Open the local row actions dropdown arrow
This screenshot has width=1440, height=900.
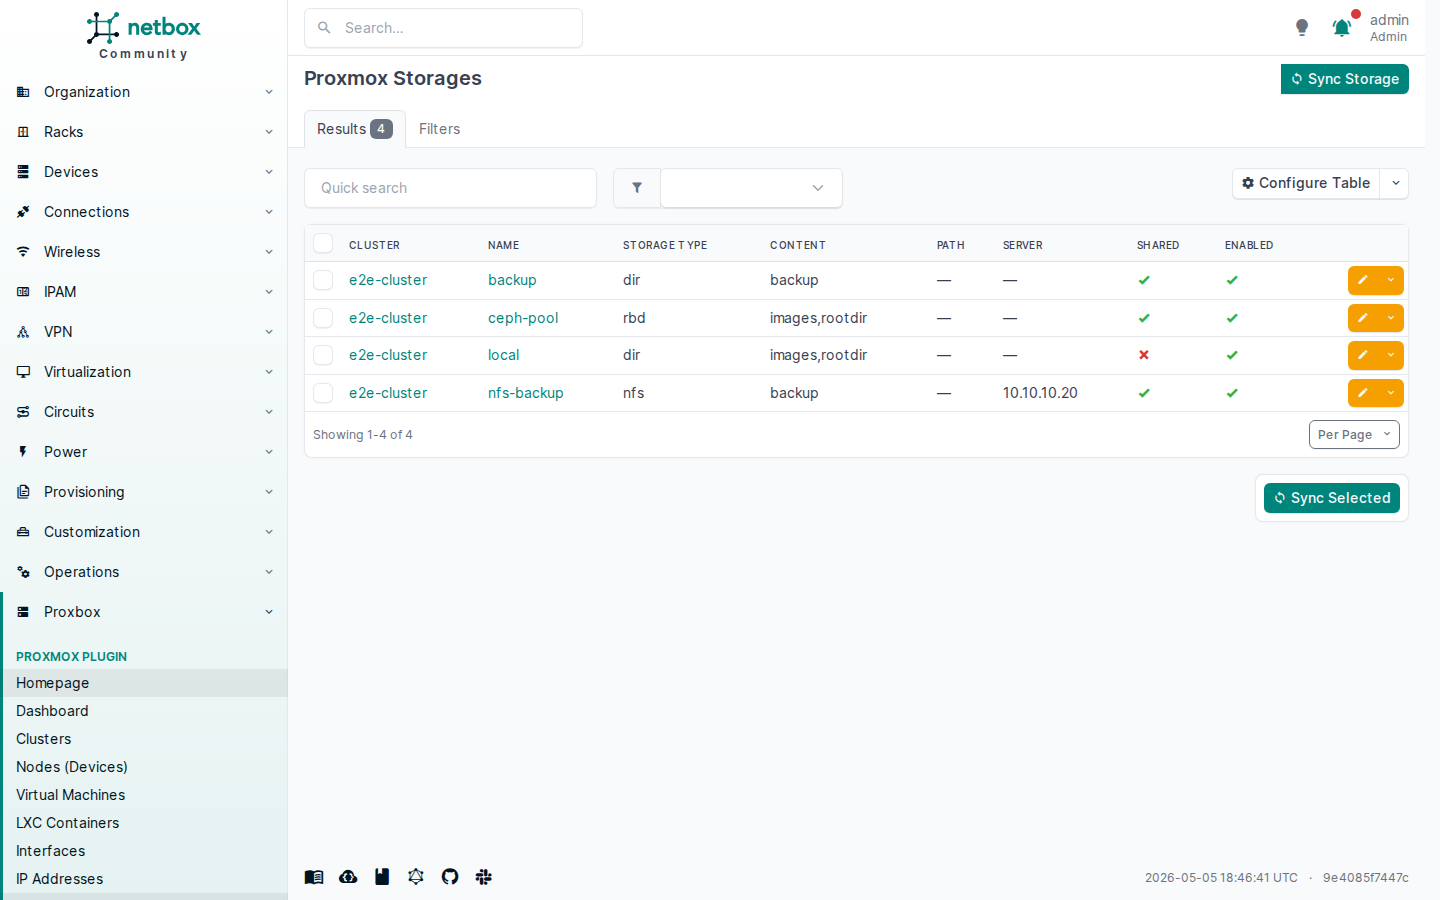(1391, 355)
